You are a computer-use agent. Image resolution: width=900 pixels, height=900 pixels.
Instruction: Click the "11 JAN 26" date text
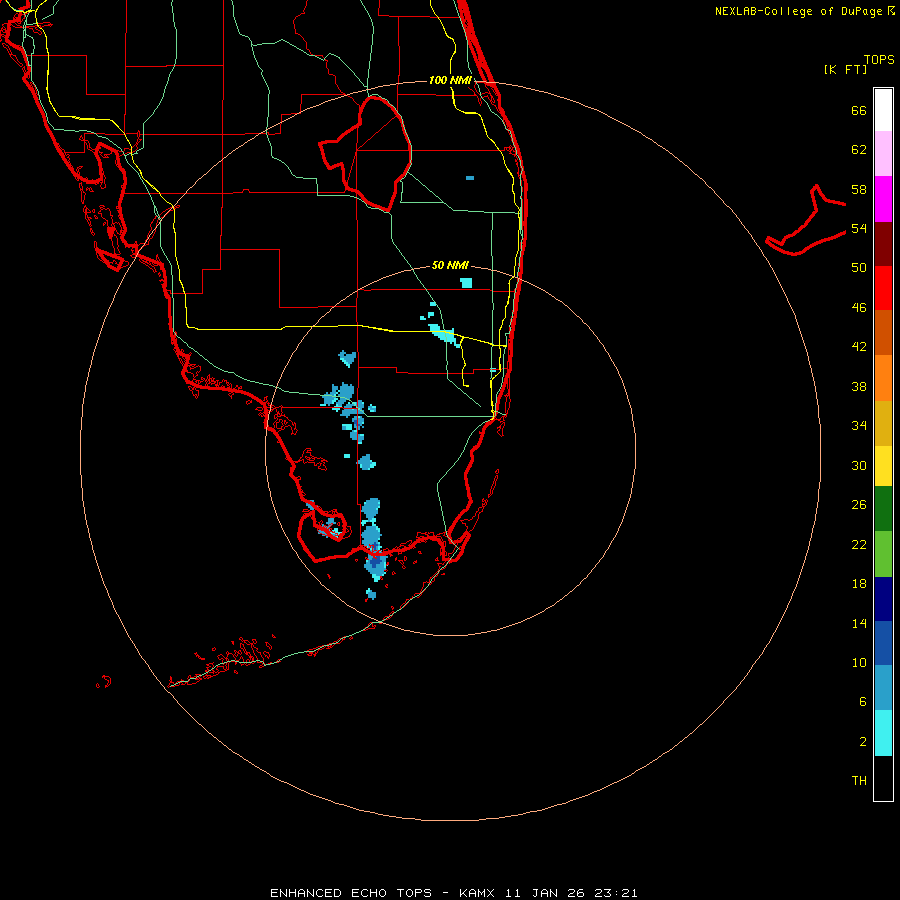pyautogui.click(x=545, y=893)
